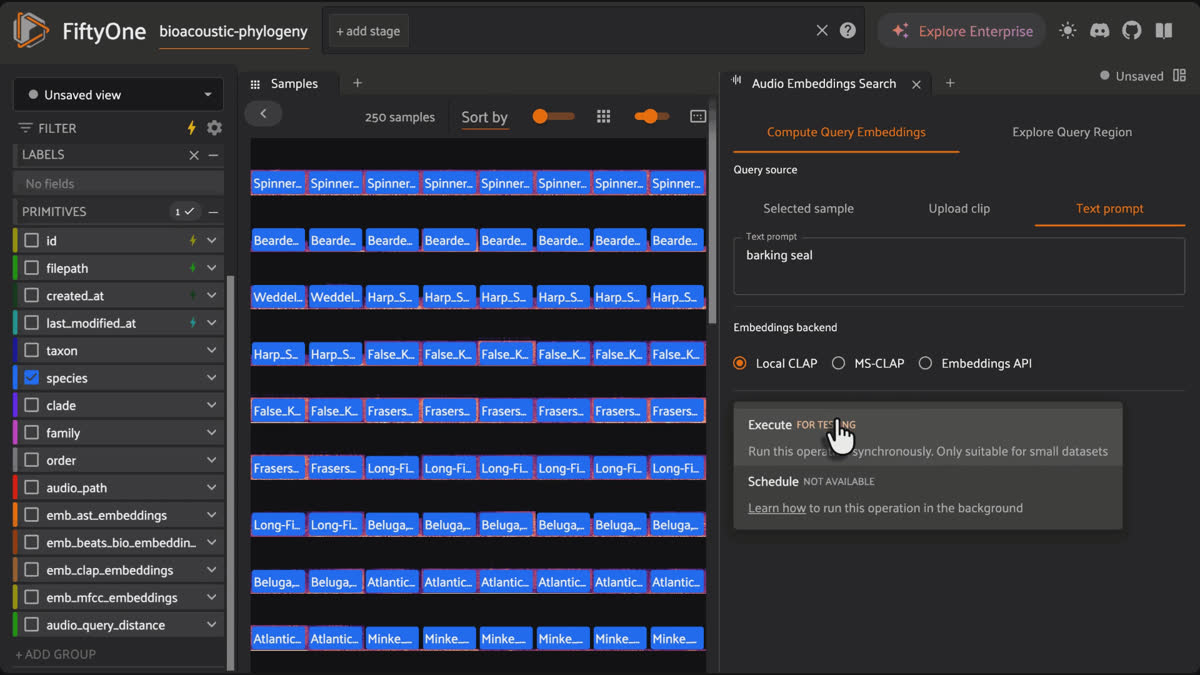Viewport: 1200px width, 675px height.
Task: Expand the taxon field chevron
Action: pyautogui.click(x=212, y=351)
